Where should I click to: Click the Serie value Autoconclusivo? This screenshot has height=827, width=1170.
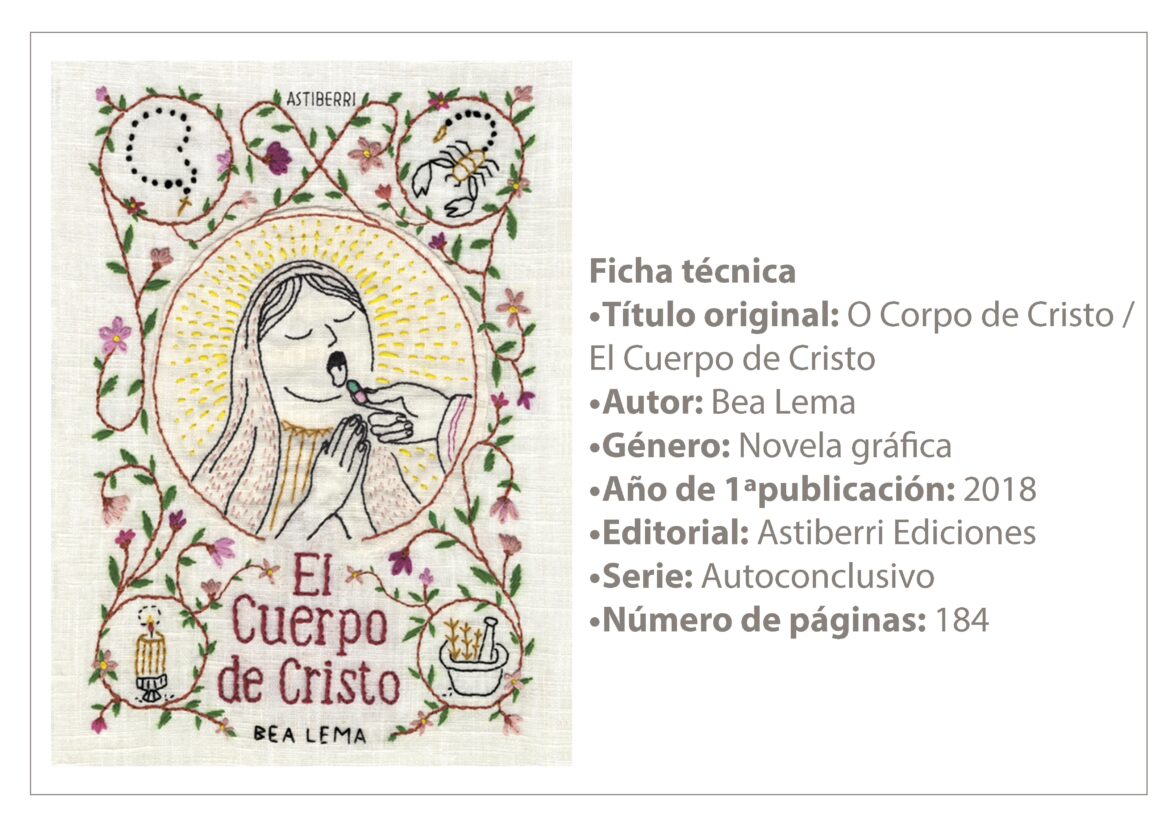coord(818,576)
